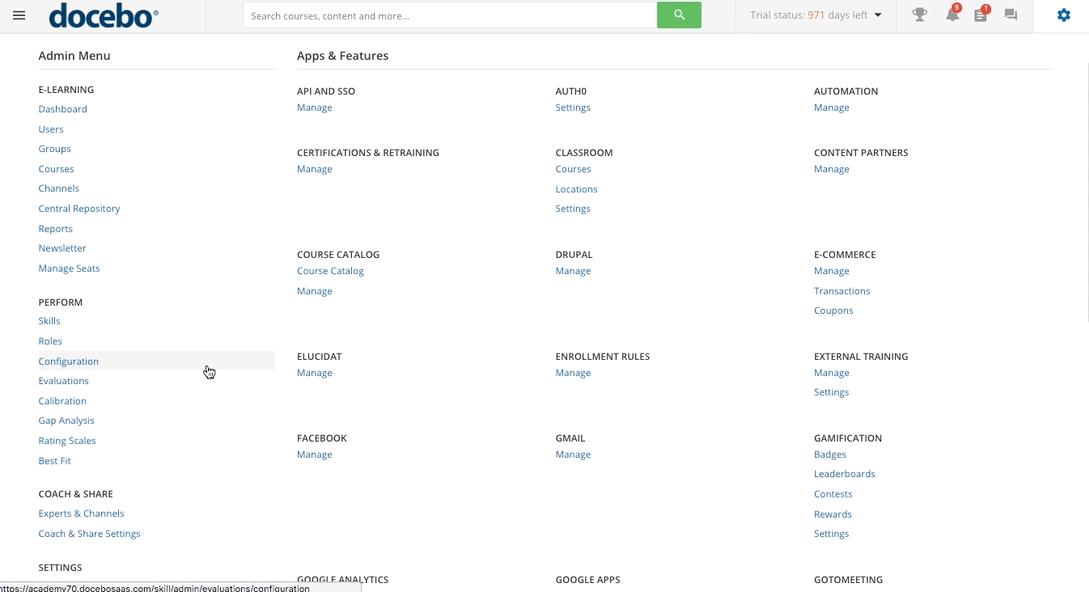Open Dashboard in the Admin Menu
The image size is (1089, 592).
click(63, 109)
